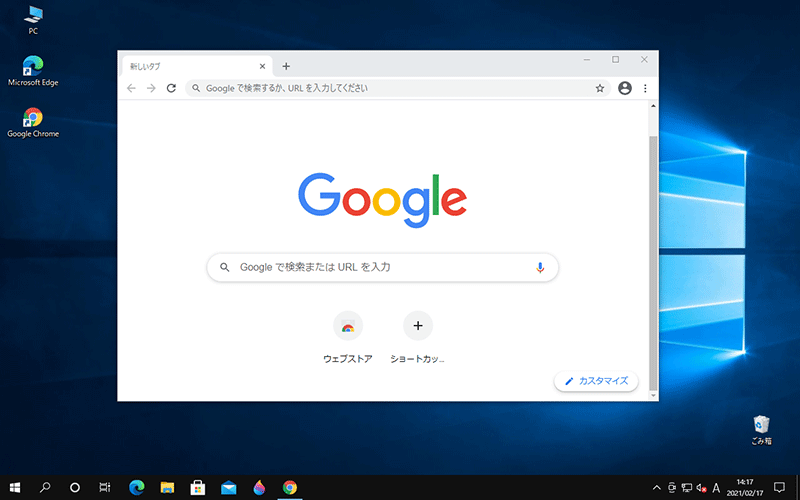Click Chrome icon on the taskbar
This screenshot has width=800, height=500.
290,488
